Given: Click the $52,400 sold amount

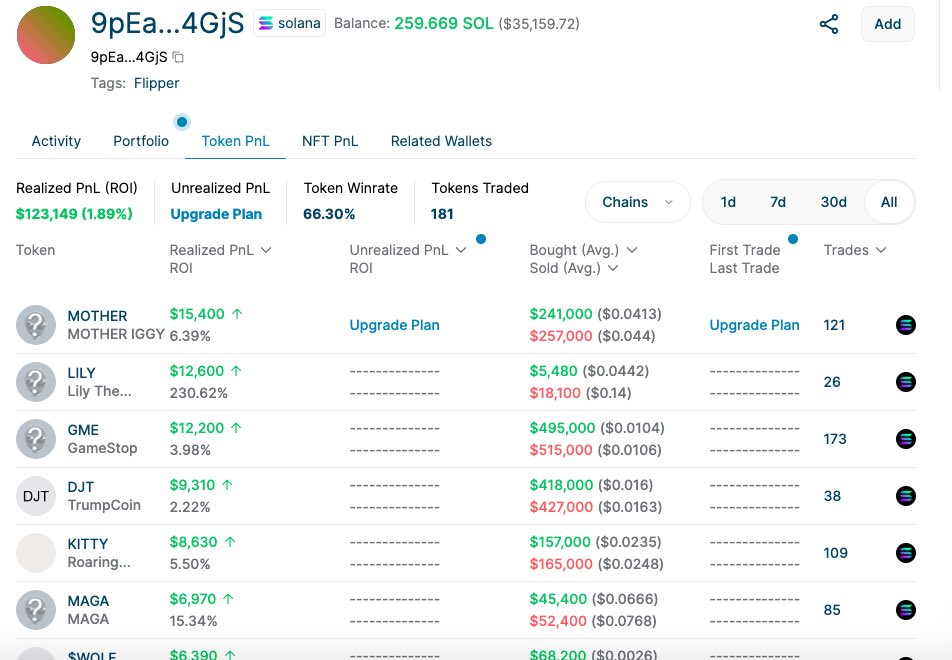Looking at the screenshot, I should coord(558,621).
